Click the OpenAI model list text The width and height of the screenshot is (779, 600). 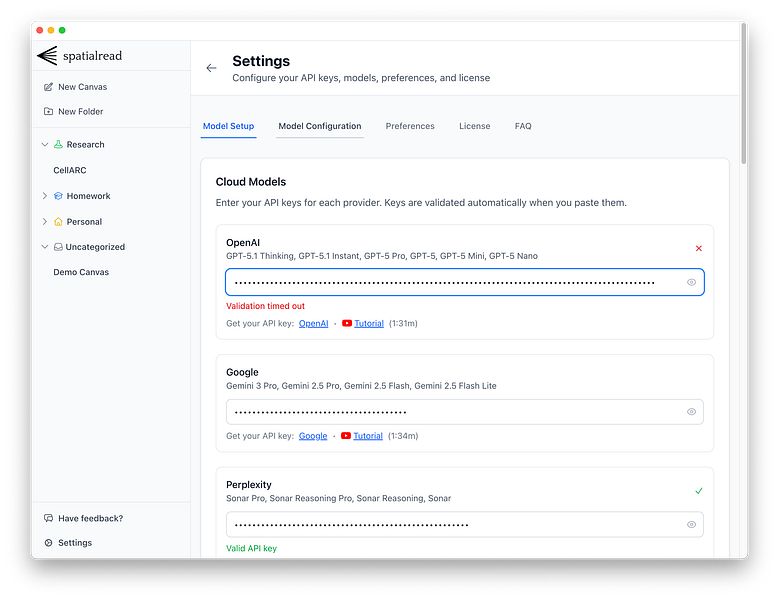[x=382, y=256]
